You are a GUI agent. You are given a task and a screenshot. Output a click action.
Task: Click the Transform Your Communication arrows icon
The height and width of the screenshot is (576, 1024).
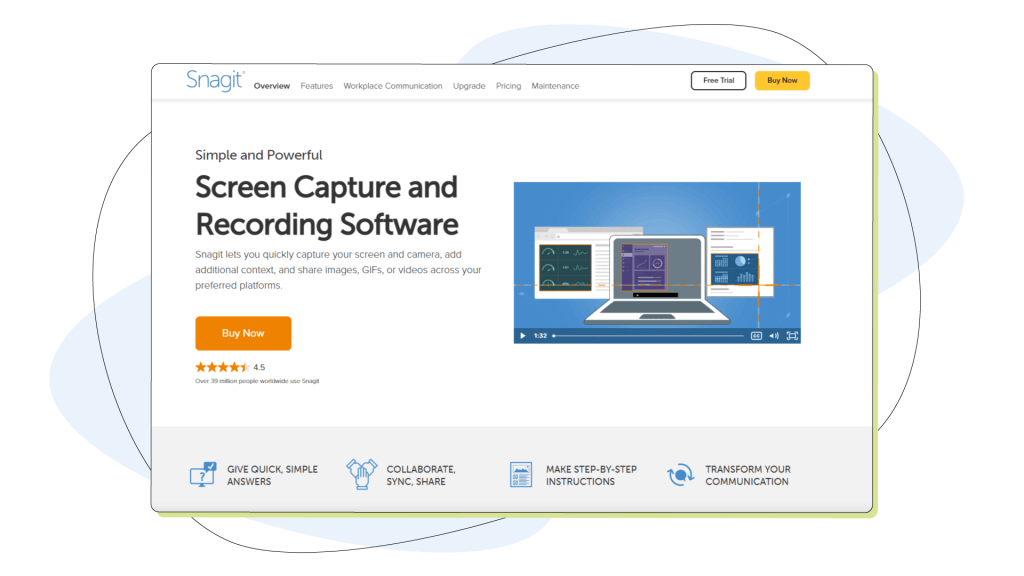680,475
